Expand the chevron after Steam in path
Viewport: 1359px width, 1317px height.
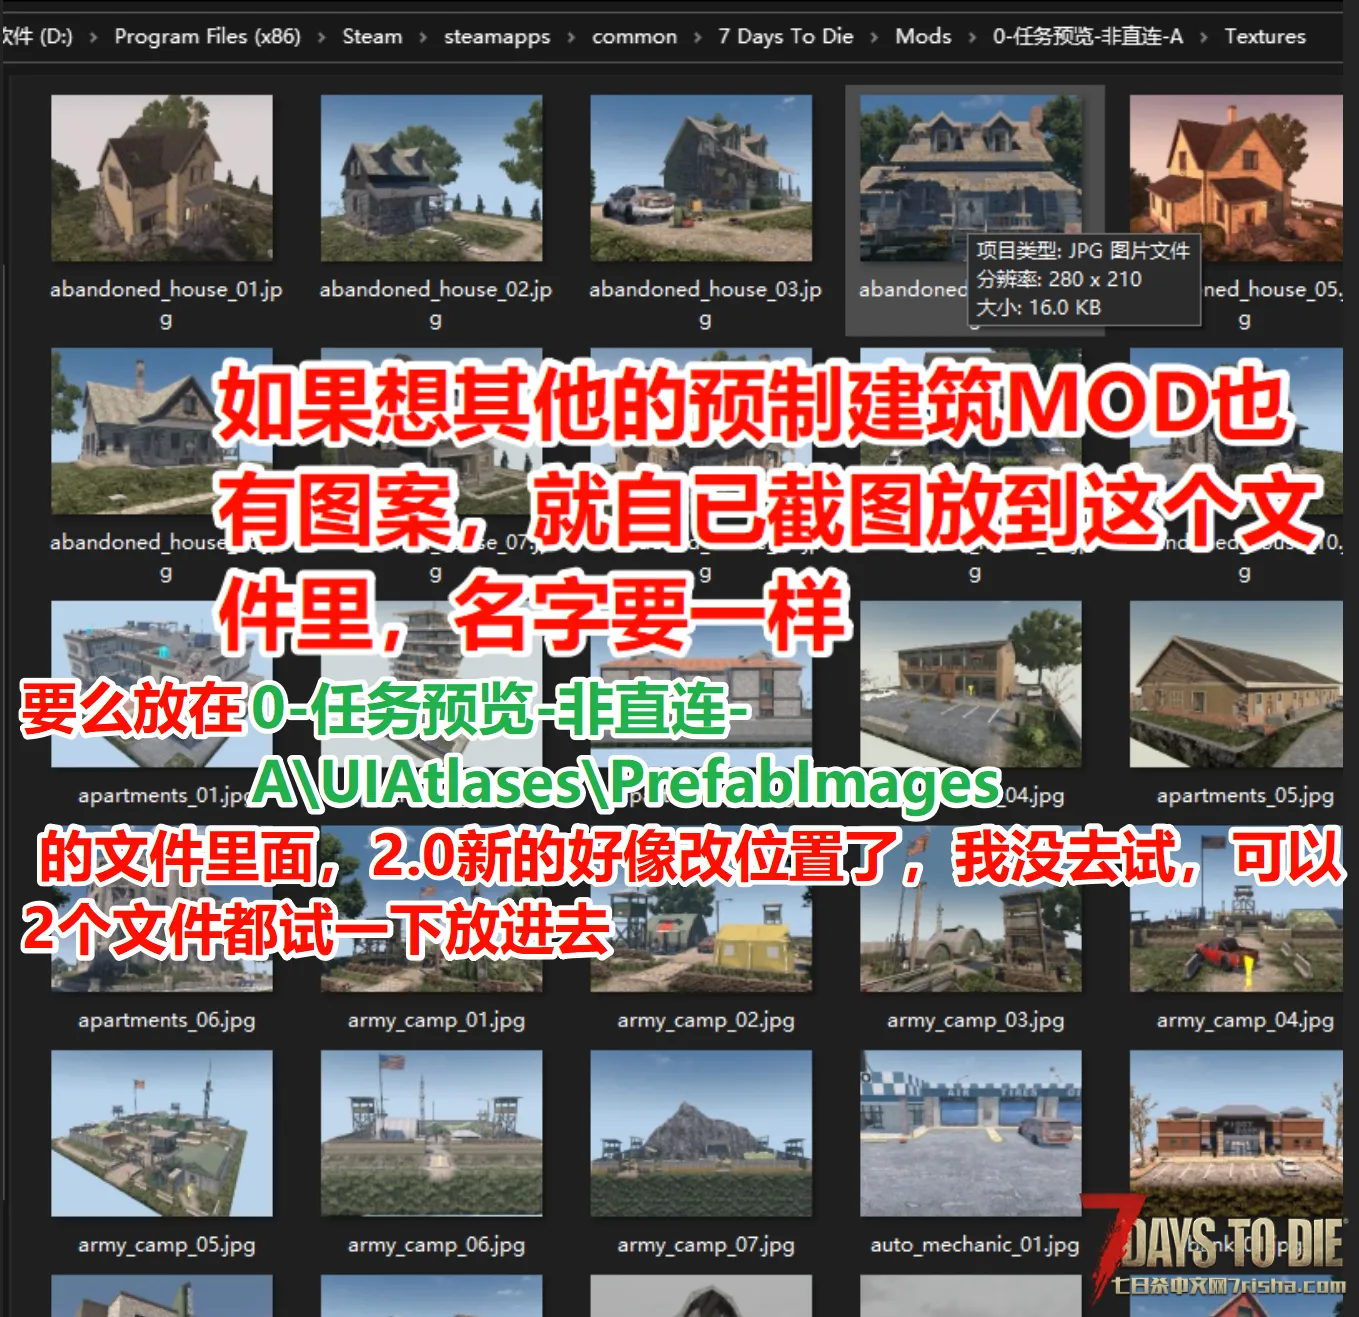(x=423, y=37)
